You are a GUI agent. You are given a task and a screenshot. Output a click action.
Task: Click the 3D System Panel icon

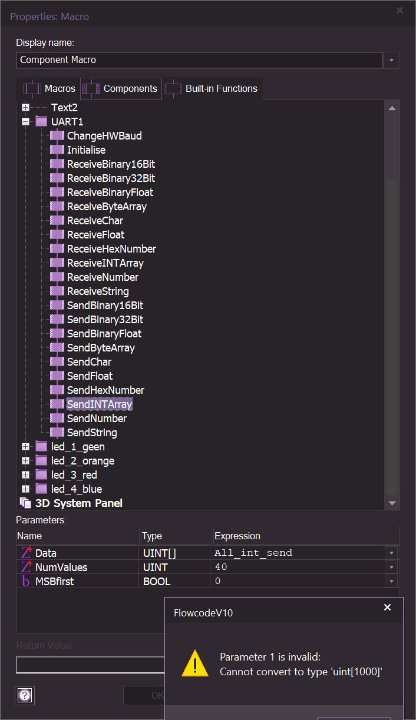point(25,503)
